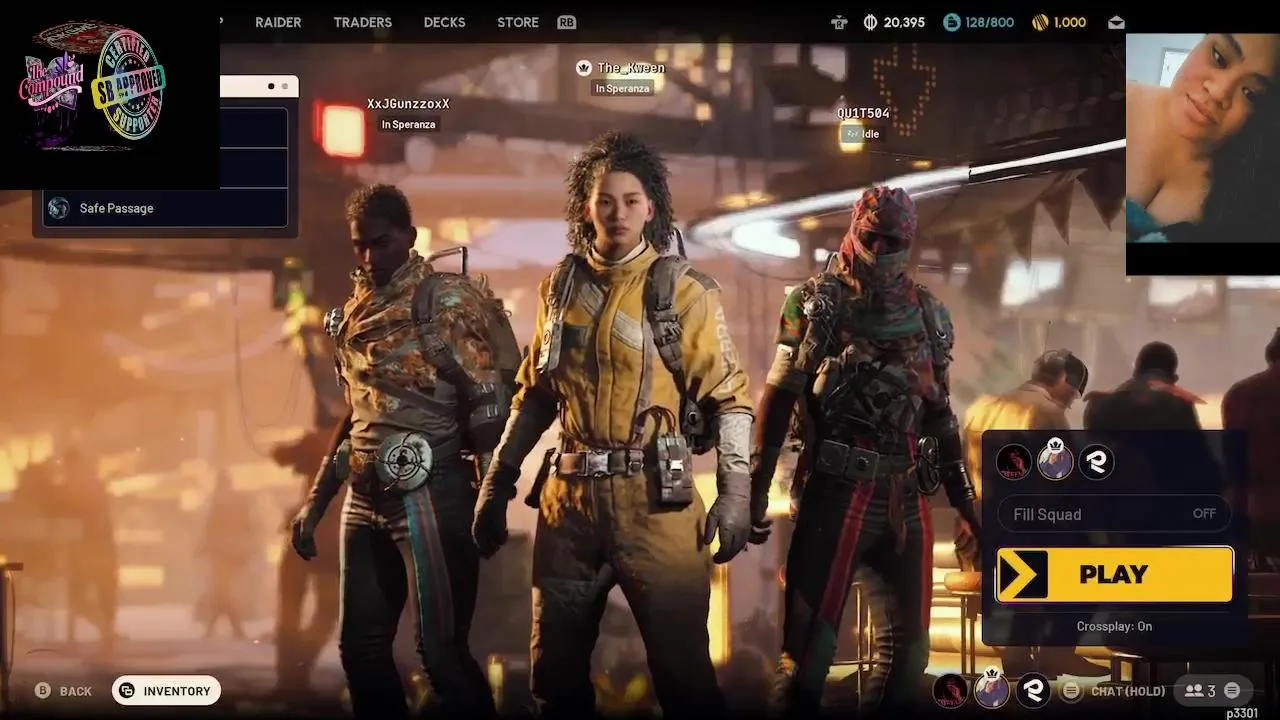Click the crowned avatar in bottom bar
1280x720 pixels.
pyautogui.click(x=992, y=689)
